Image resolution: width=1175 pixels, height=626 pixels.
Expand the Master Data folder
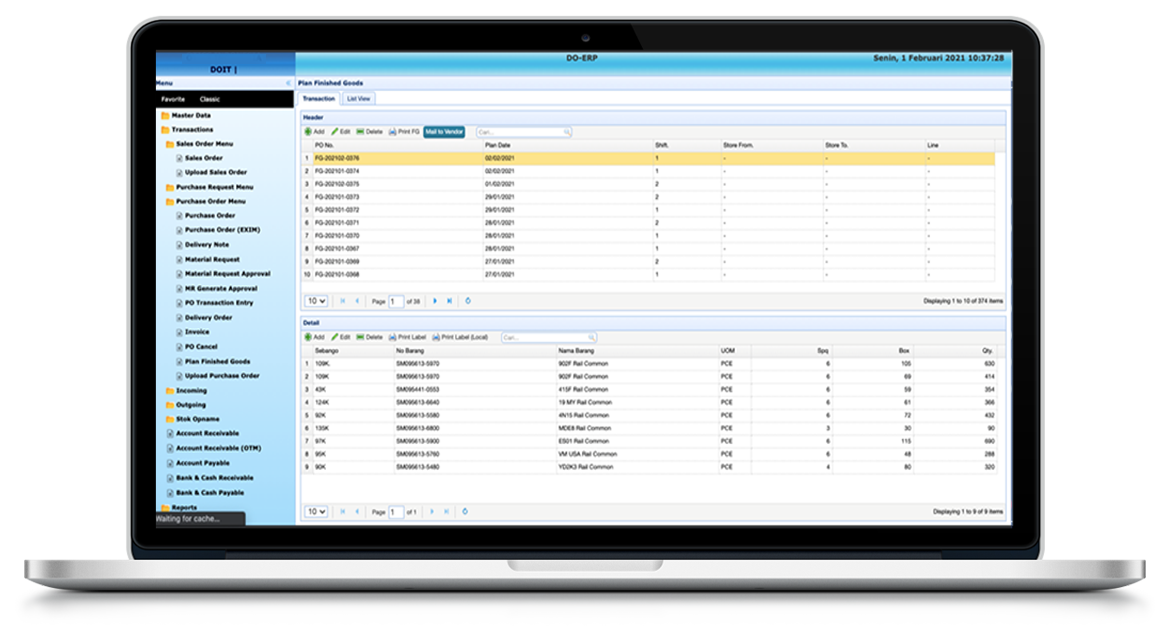point(190,115)
